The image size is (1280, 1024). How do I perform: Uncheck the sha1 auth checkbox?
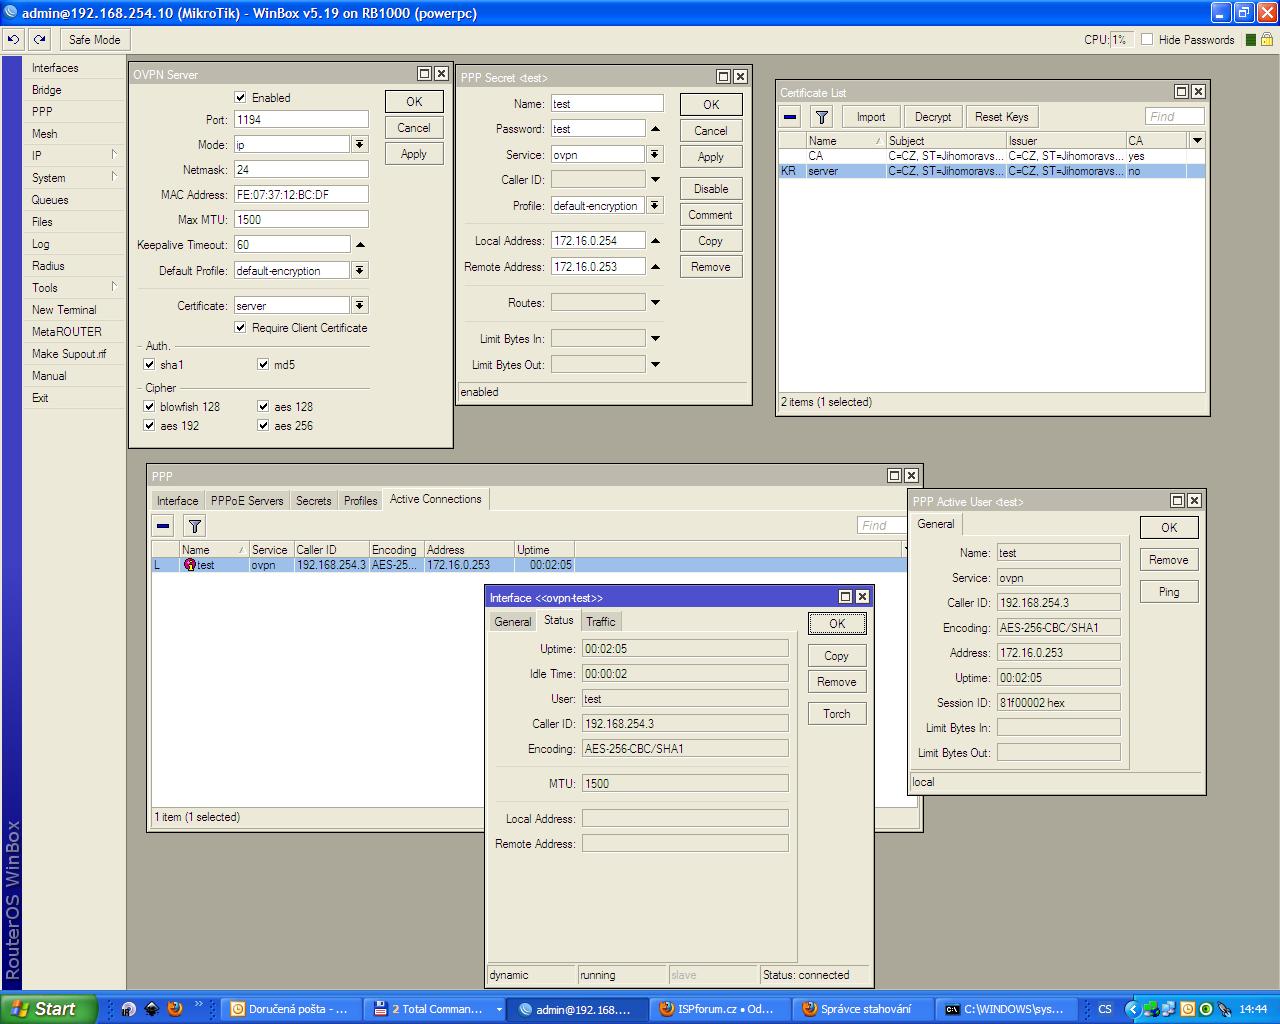(149, 365)
